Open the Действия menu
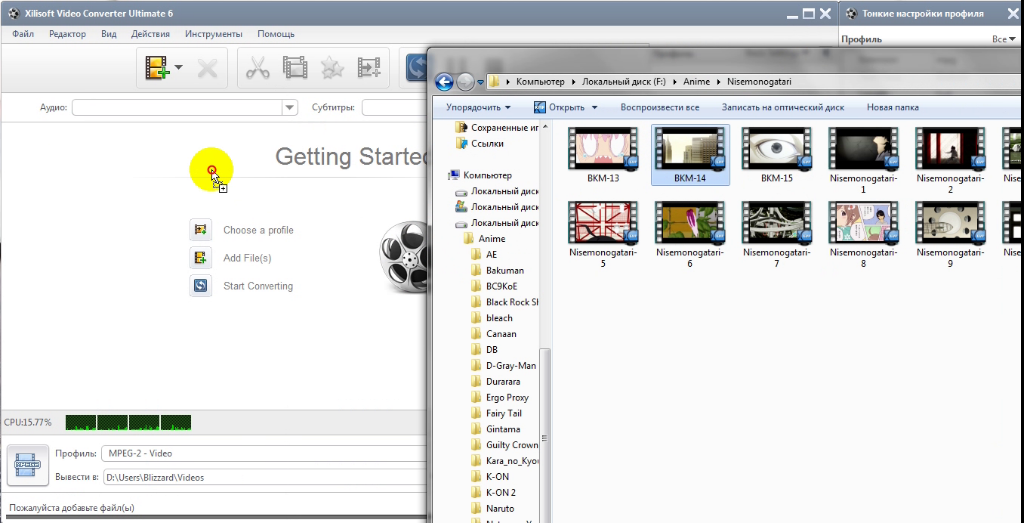This screenshot has width=1024, height=523. click(150, 34)
